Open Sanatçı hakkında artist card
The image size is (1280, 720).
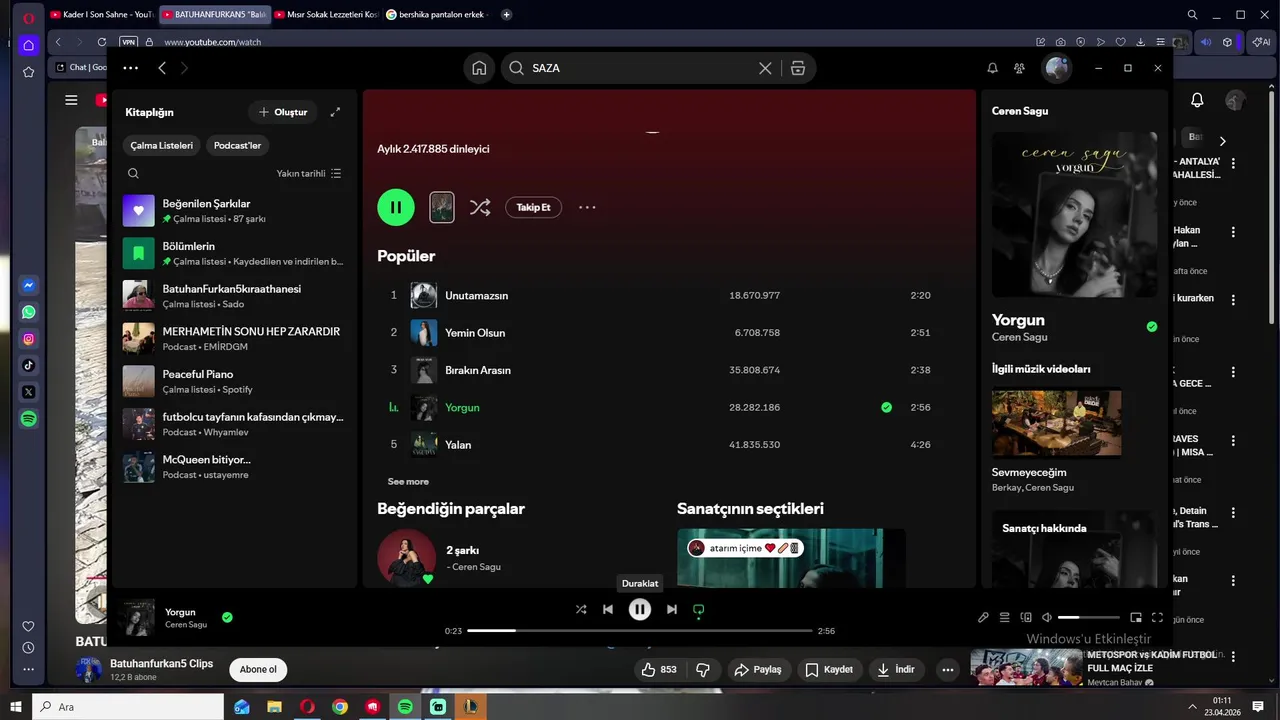[1074, 549]
